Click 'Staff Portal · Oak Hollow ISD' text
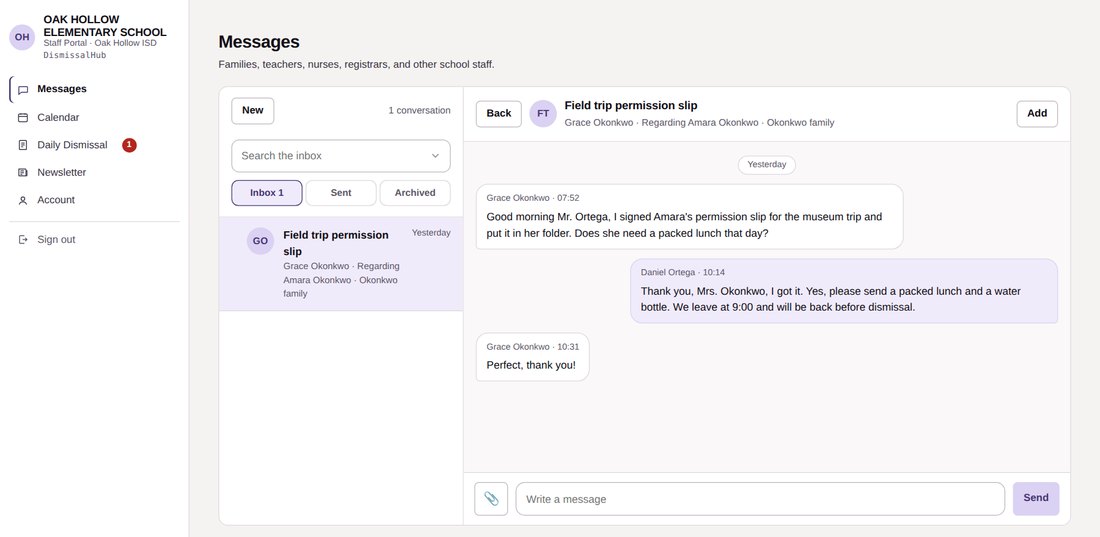This screenshot has height=537, width=1100. point(100,44)
